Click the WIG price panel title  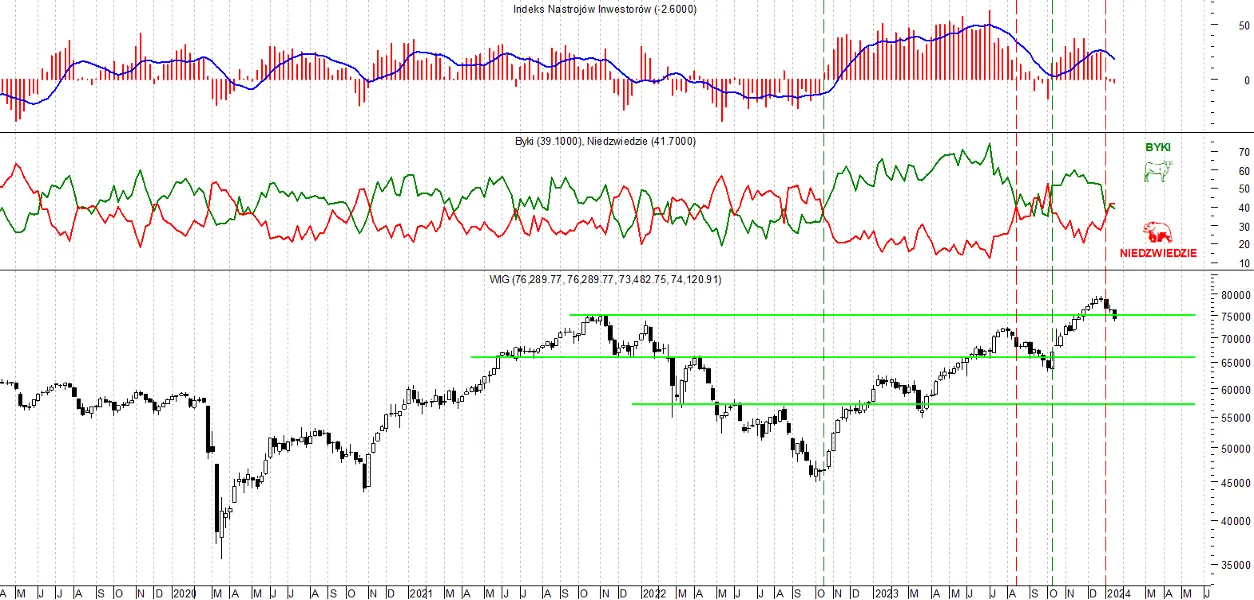pos(617,279)
